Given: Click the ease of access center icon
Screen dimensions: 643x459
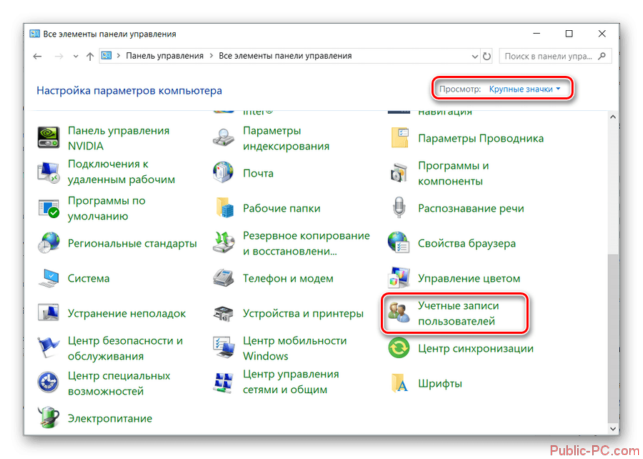Looking at the screenshot, I should point(48,383).
